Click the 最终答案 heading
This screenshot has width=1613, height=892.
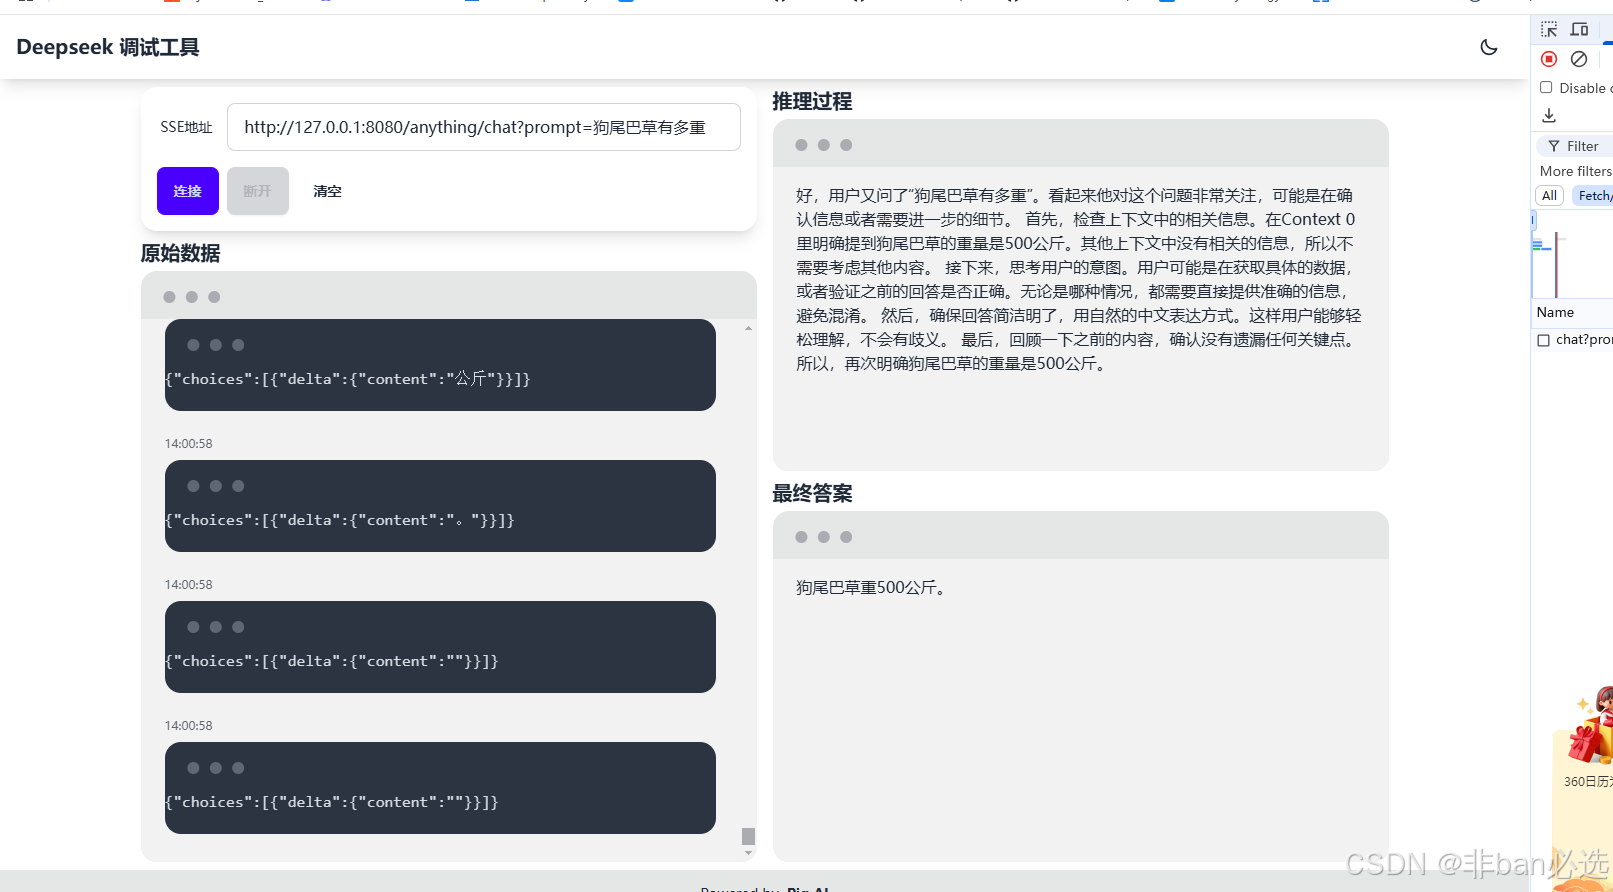coord(812,493)
